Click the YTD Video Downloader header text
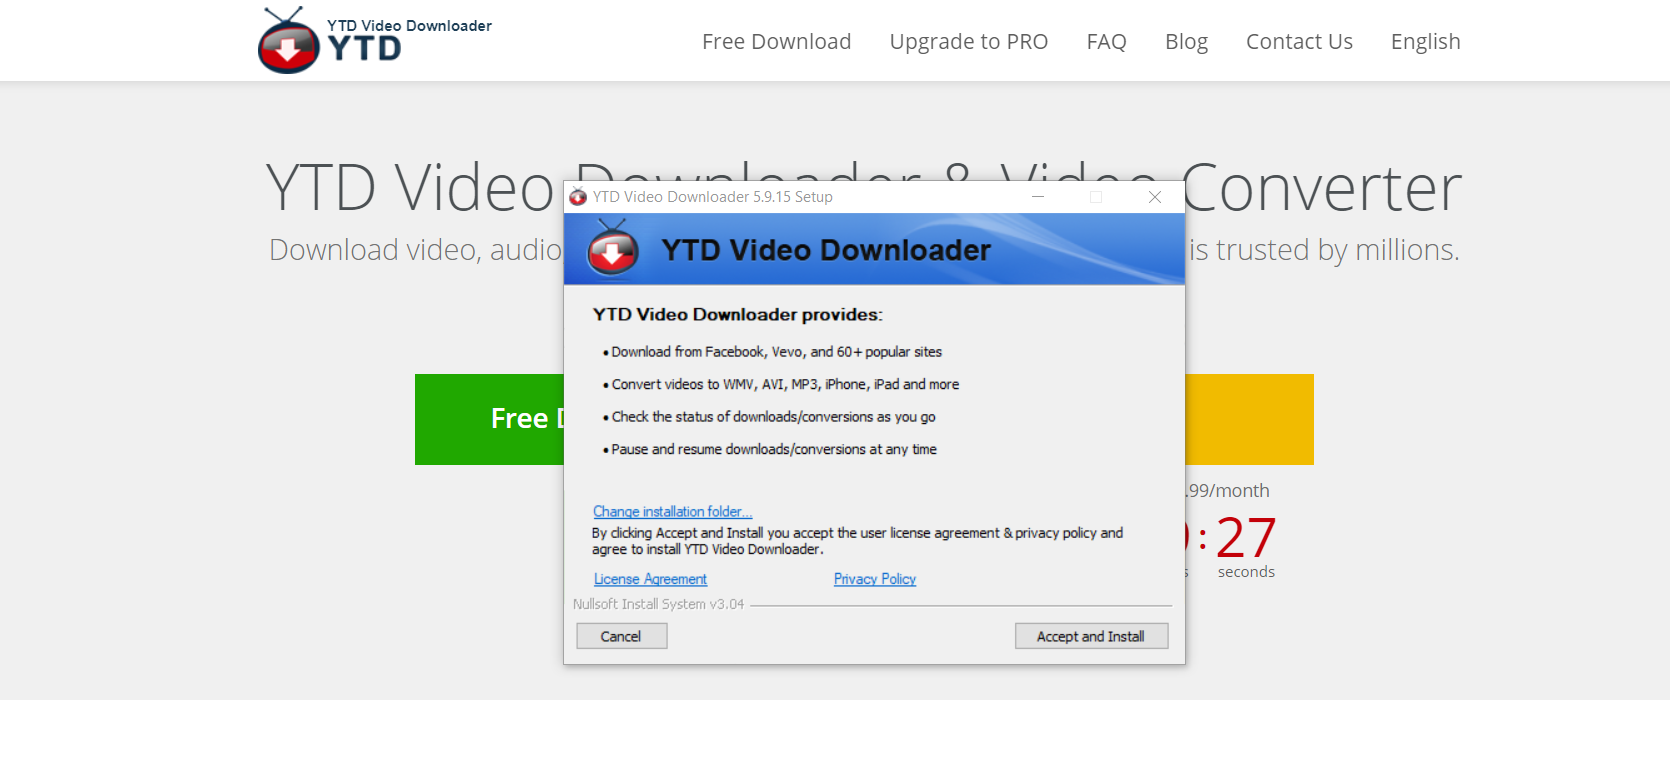The height and width of the screenshot is (760, 1670). (409, 26)
